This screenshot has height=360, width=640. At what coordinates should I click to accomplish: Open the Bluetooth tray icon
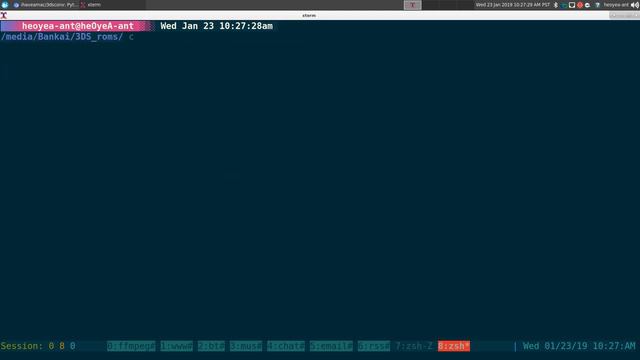pyautogui.click(x=556, y=5)
